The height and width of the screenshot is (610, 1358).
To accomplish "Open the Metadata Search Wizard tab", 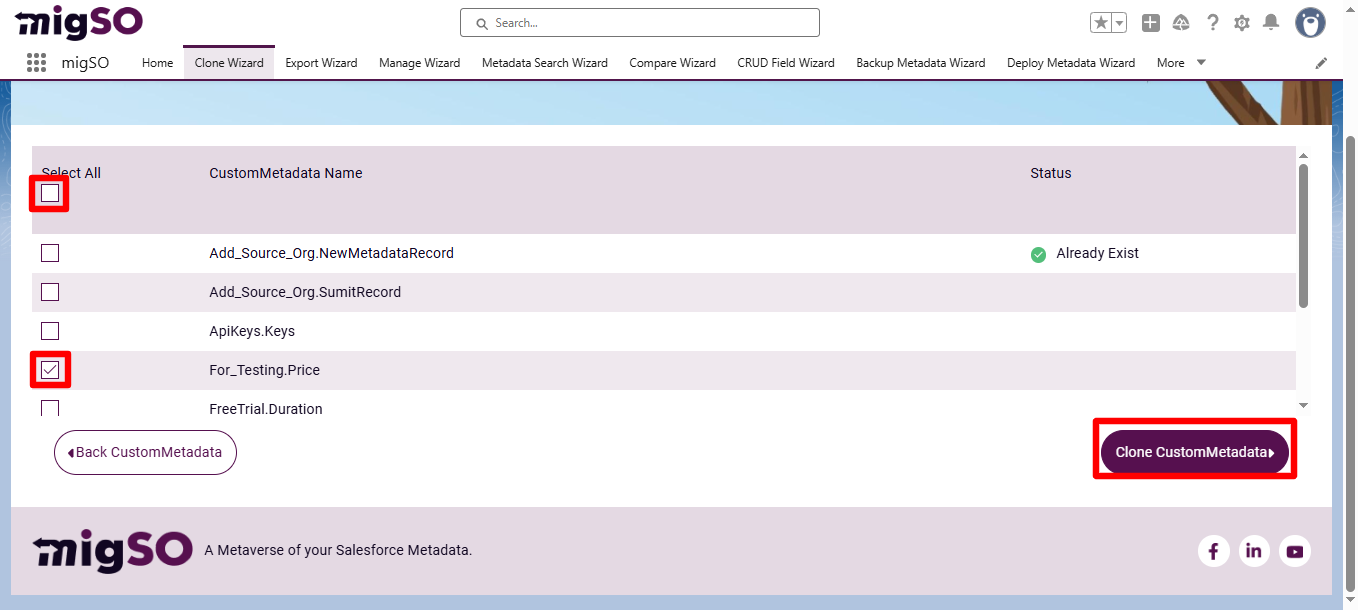I will (545, 63).
